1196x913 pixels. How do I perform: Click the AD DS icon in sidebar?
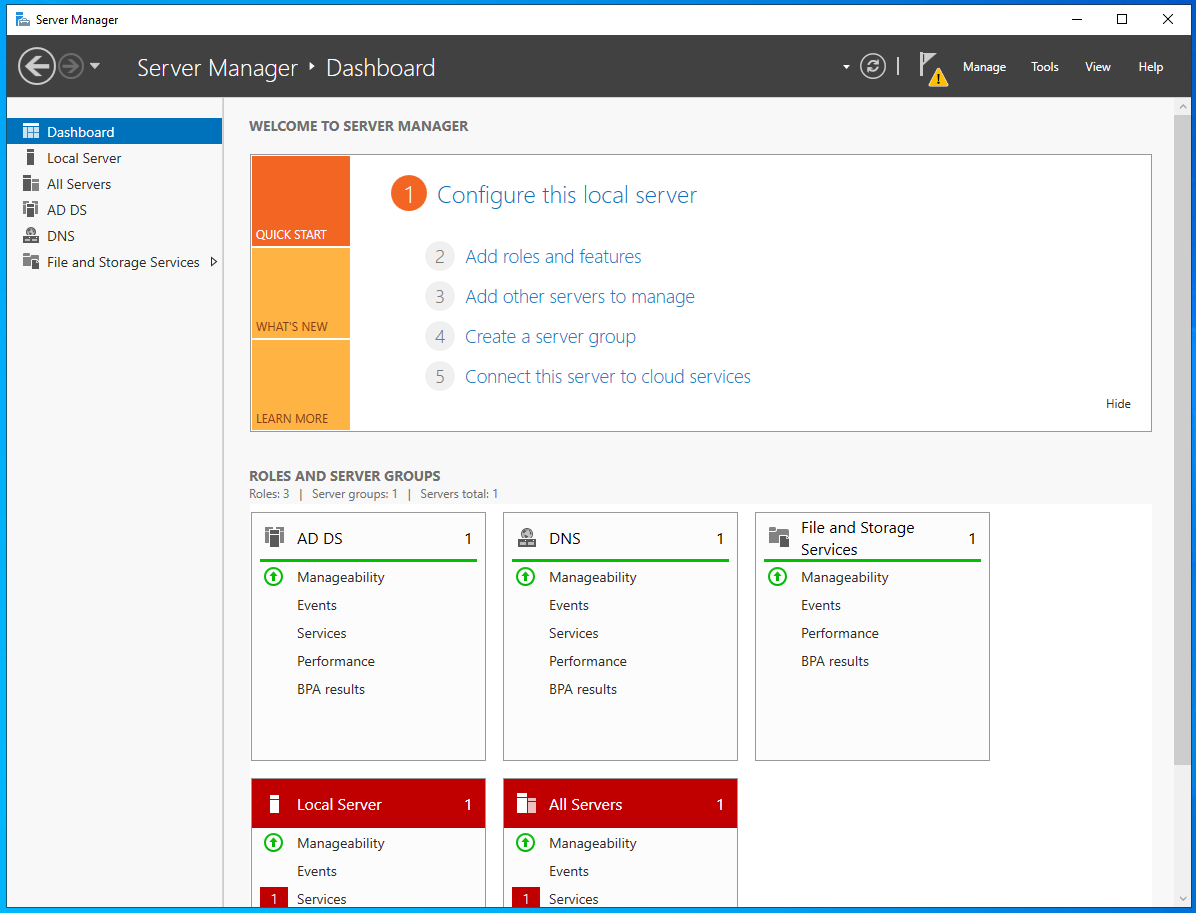pos(30,210)
